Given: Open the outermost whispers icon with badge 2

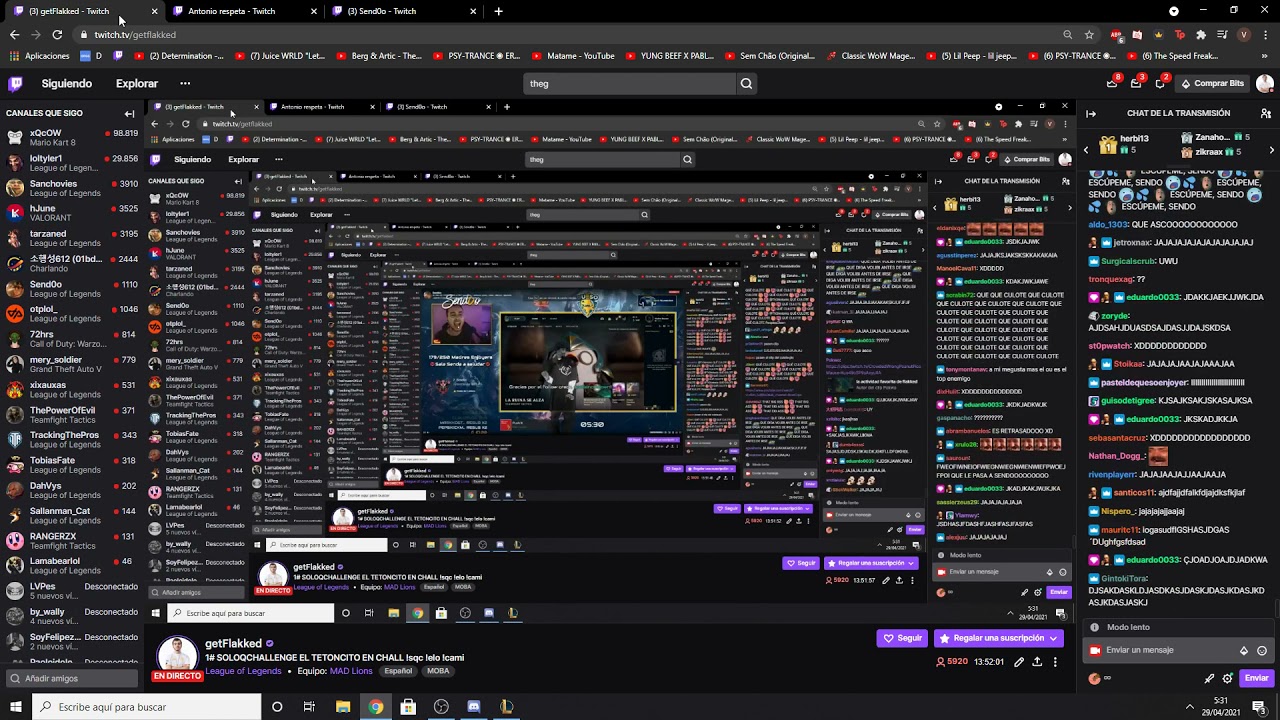Looking at the screenshot, I should [1160, 84].
